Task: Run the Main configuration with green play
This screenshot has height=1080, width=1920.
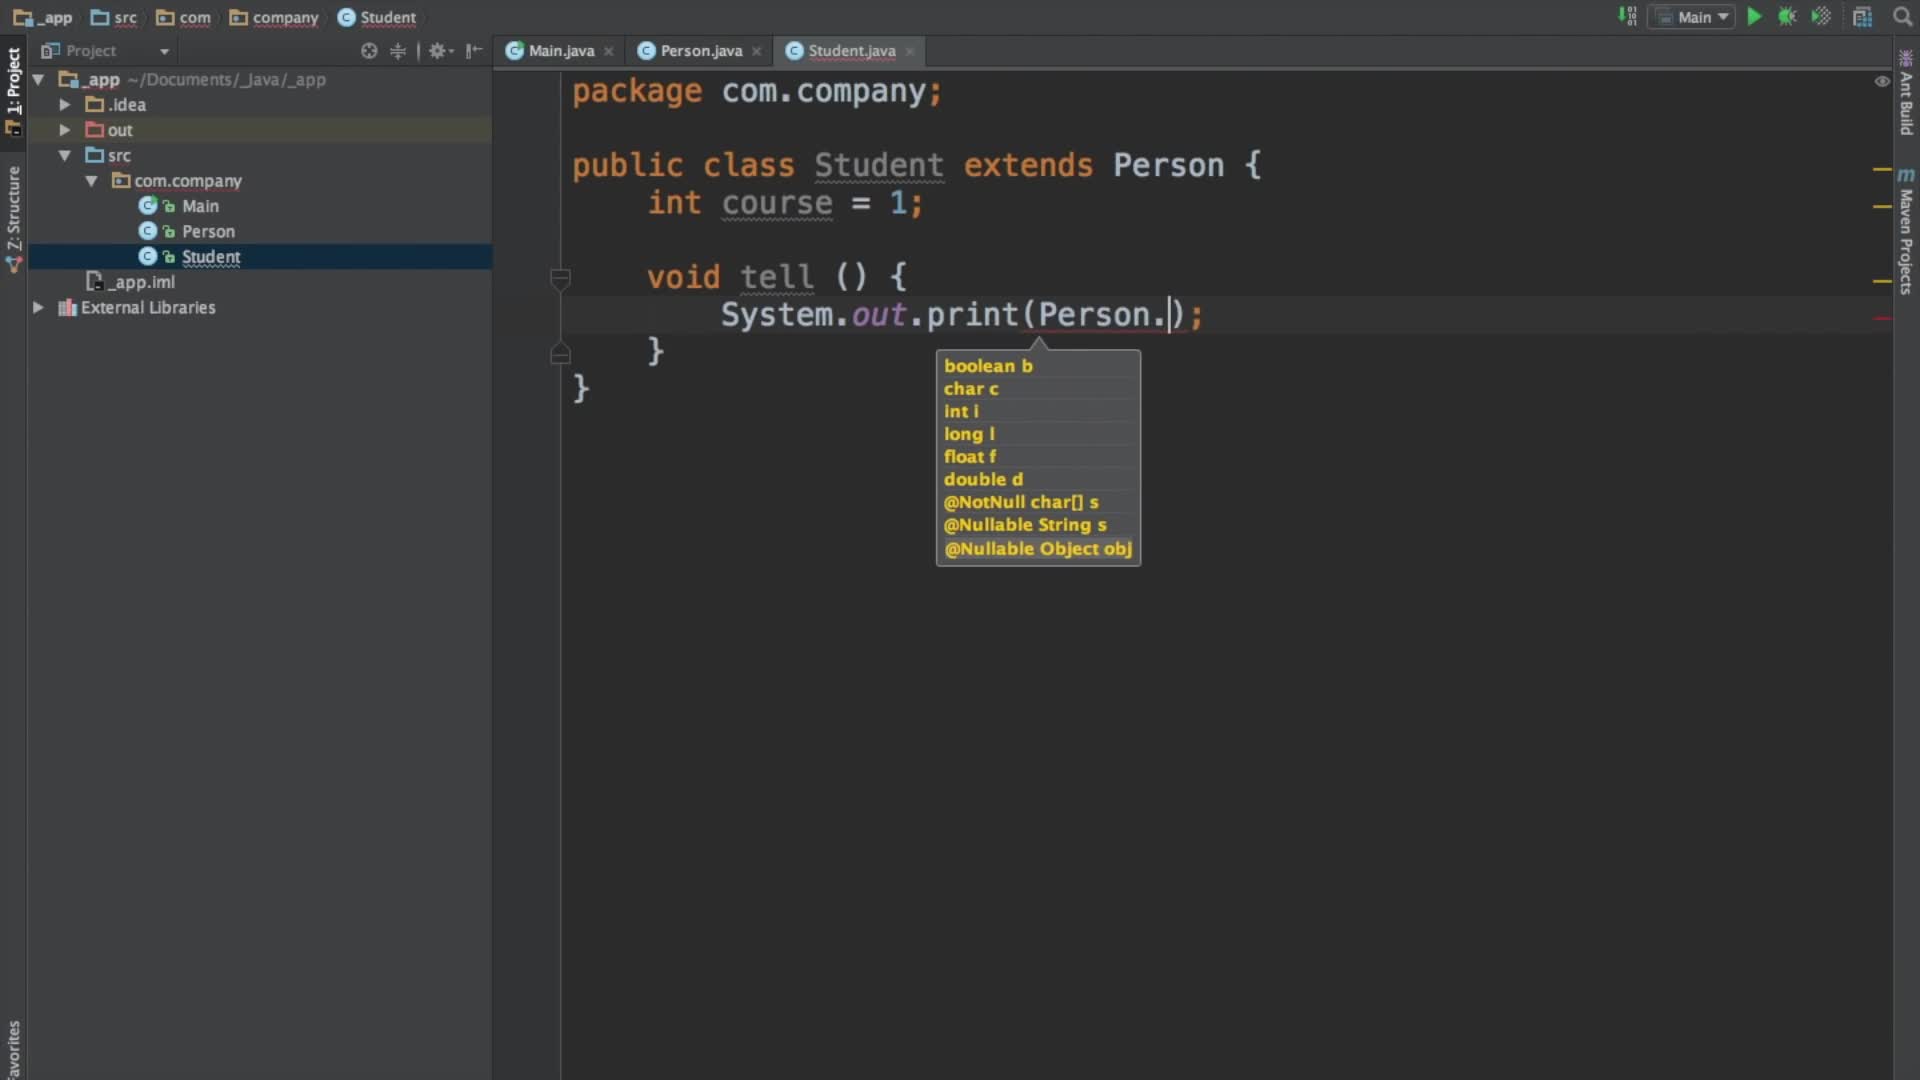Action: click(x=1754, y=17)
